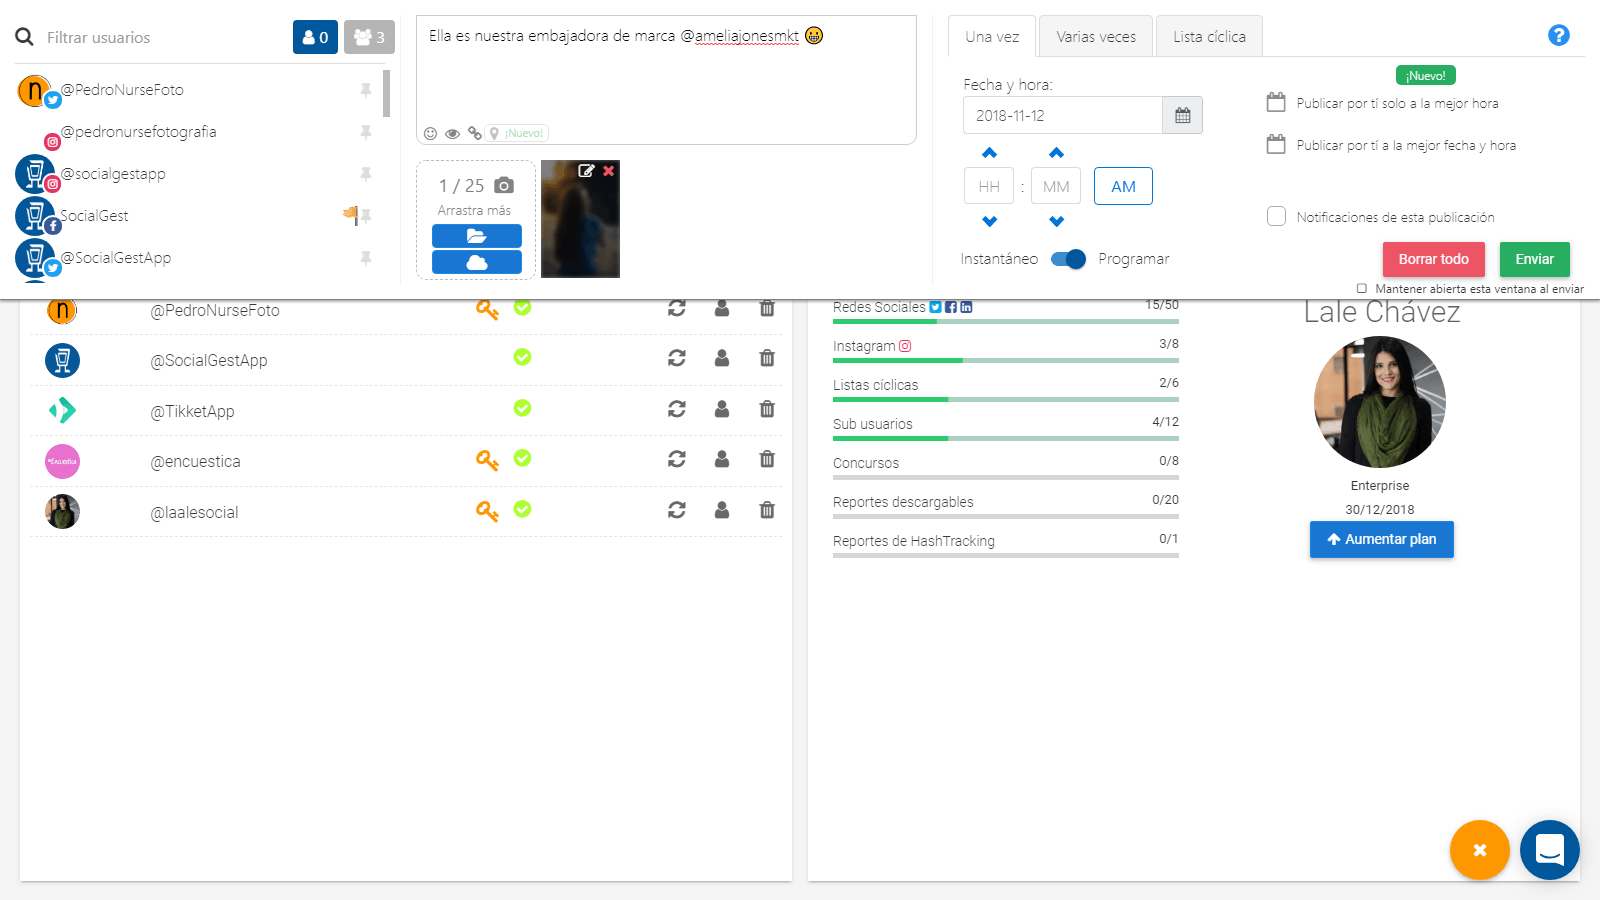
Task: Pin the @socialgestapp Instagram account
Action: (366, 174)
